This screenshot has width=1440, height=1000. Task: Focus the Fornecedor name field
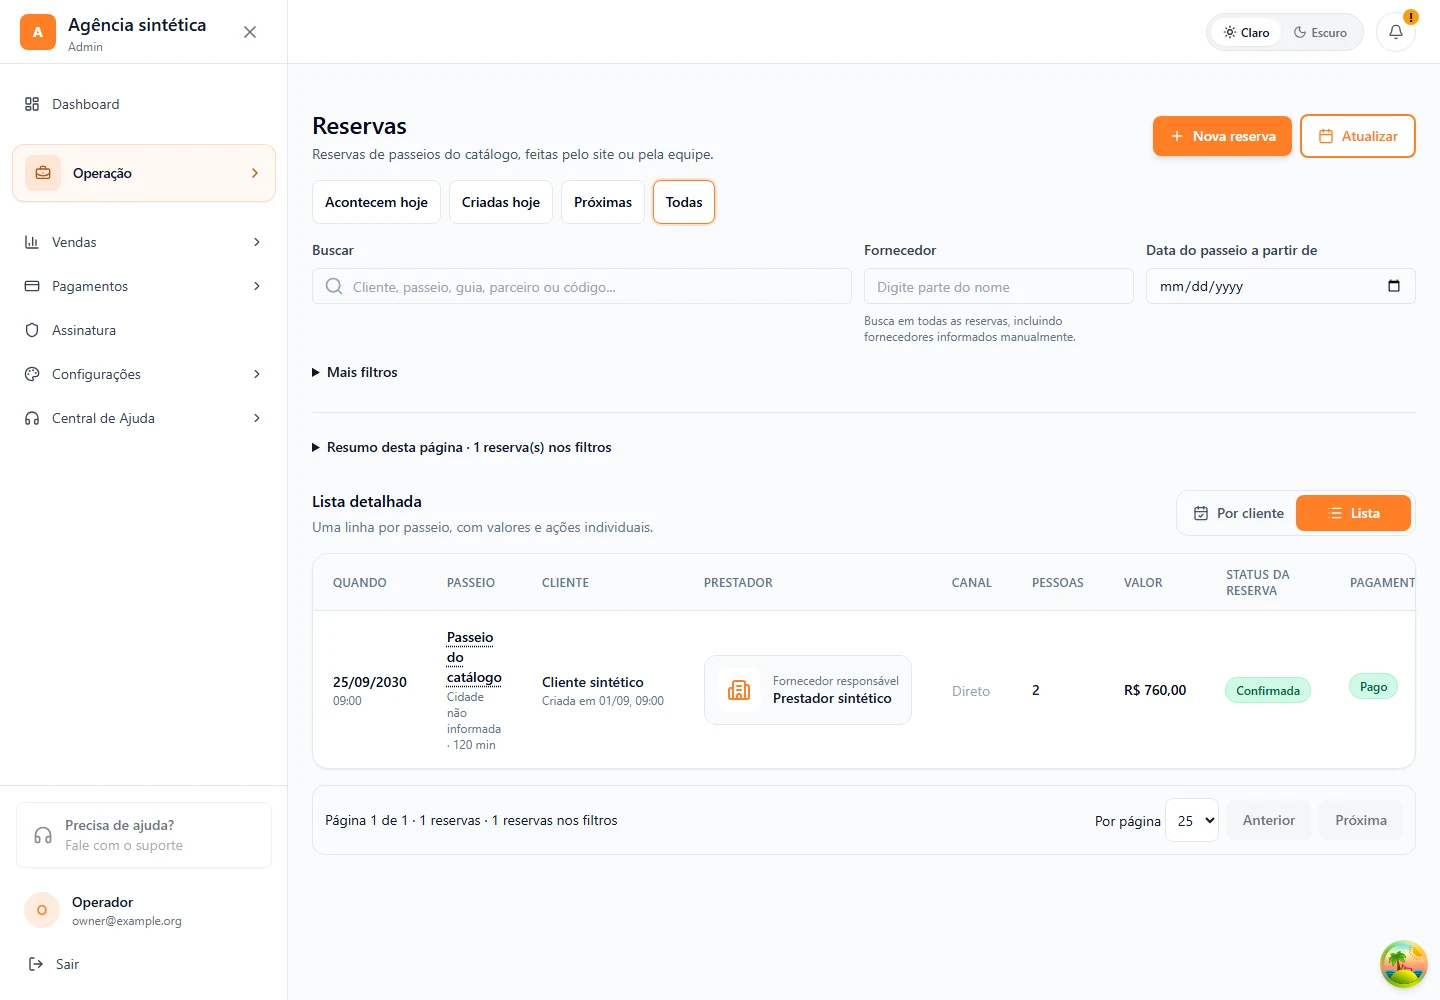(999, 287)
